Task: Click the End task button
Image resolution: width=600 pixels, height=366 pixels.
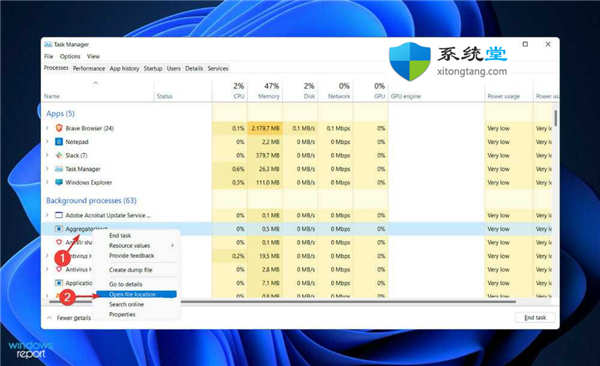Action: [535, 317]
